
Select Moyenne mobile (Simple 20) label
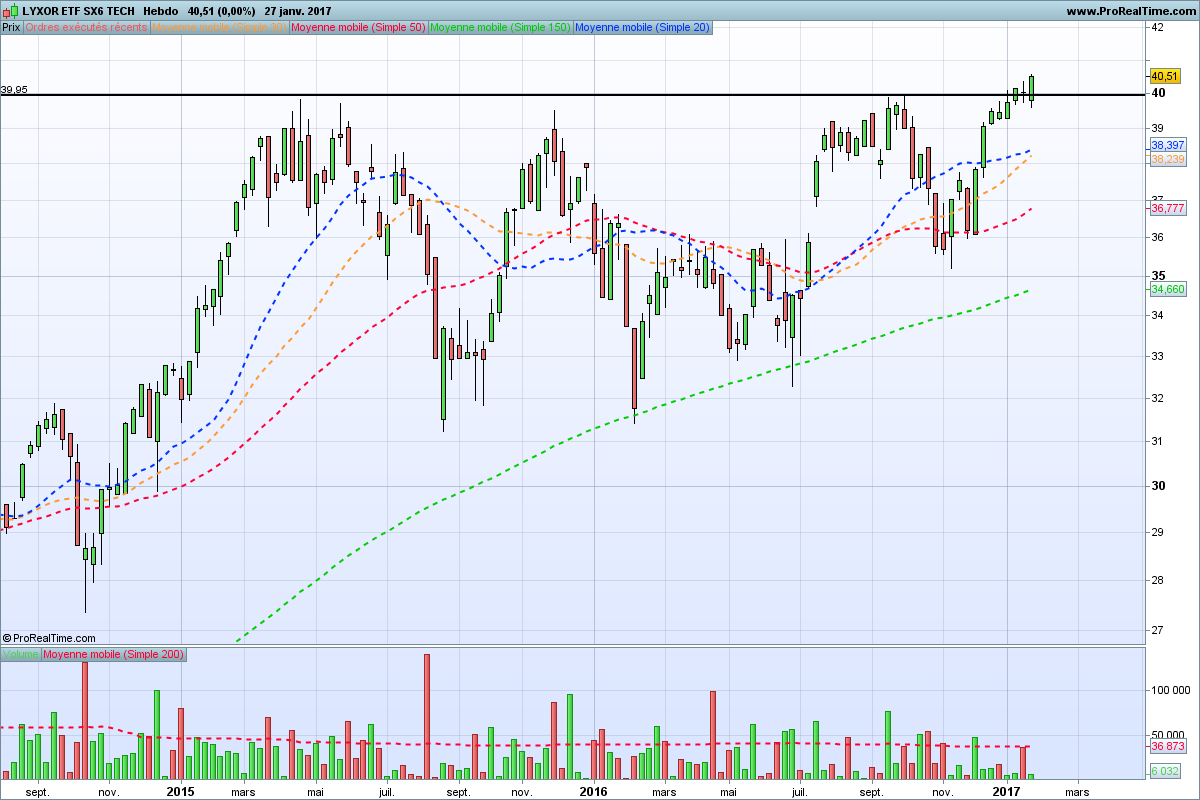click(643, 27)
